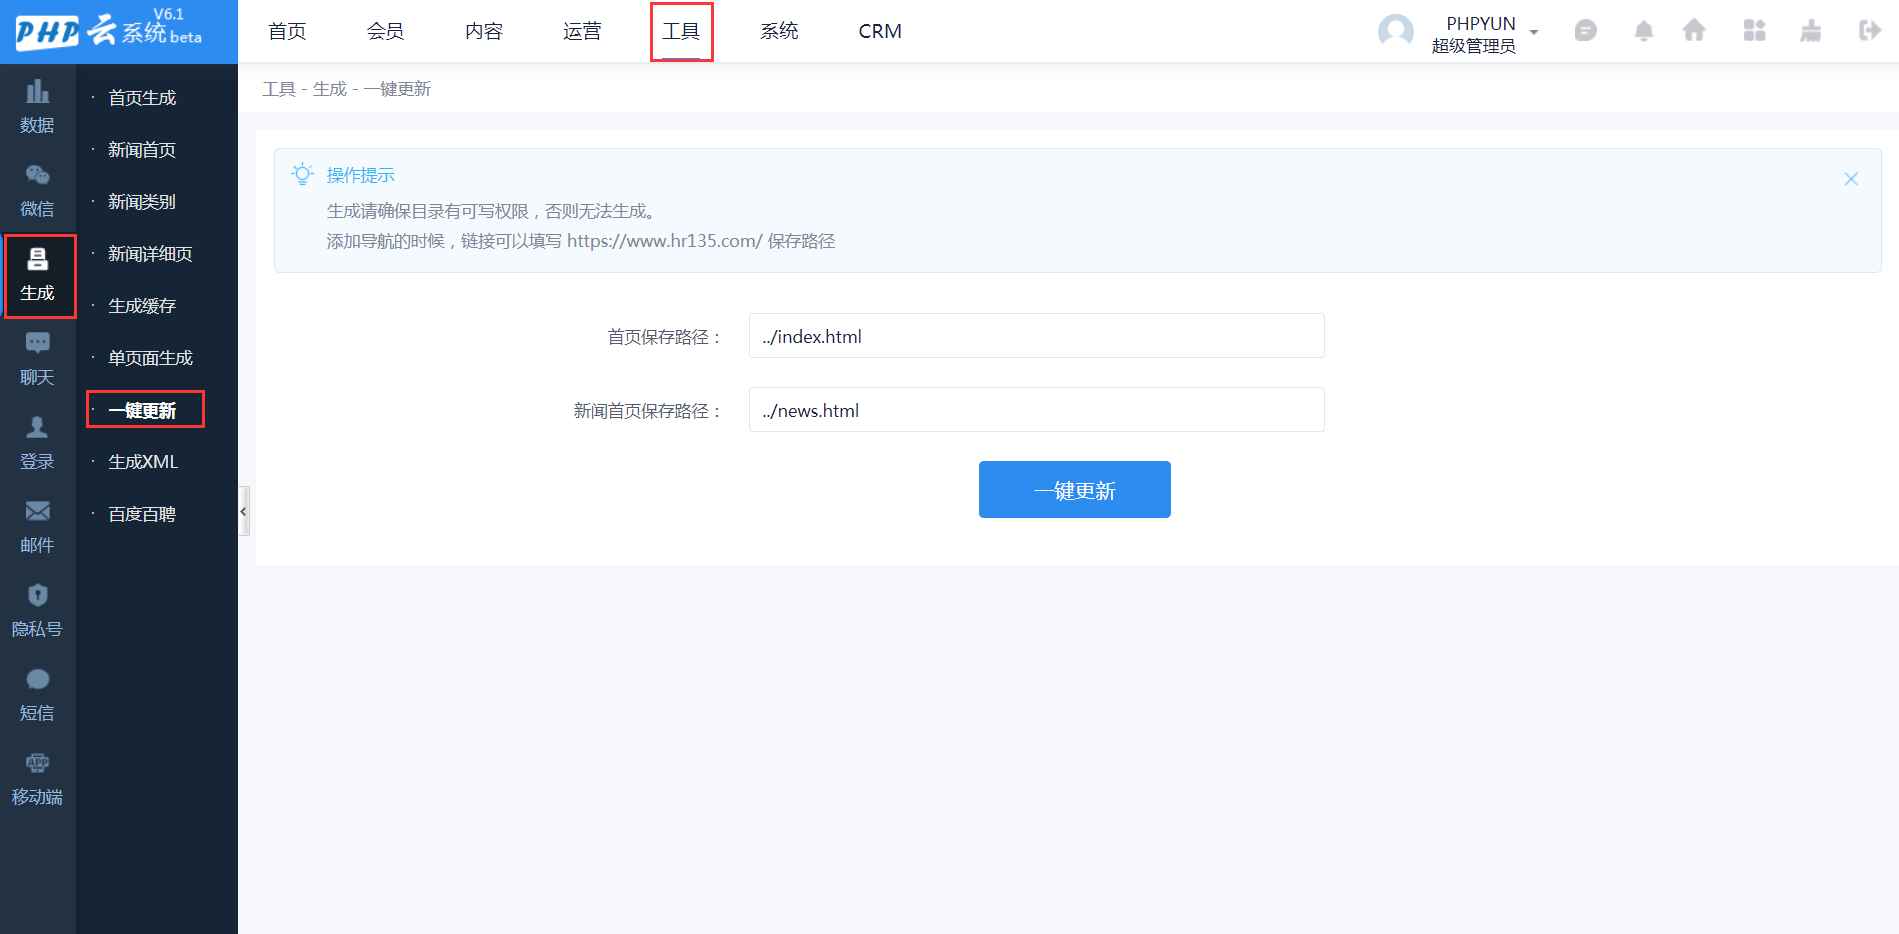
Task: Expand the PHPYUN account dropdown arrow
Action: (1534, 32)
